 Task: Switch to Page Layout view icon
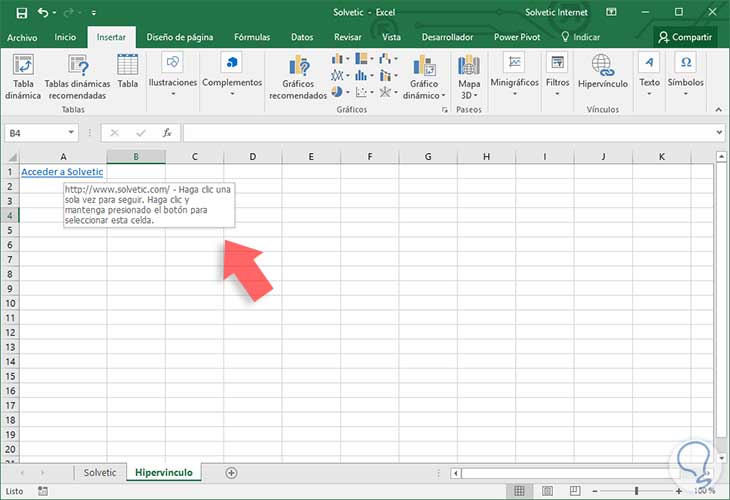tap(548, 491)
